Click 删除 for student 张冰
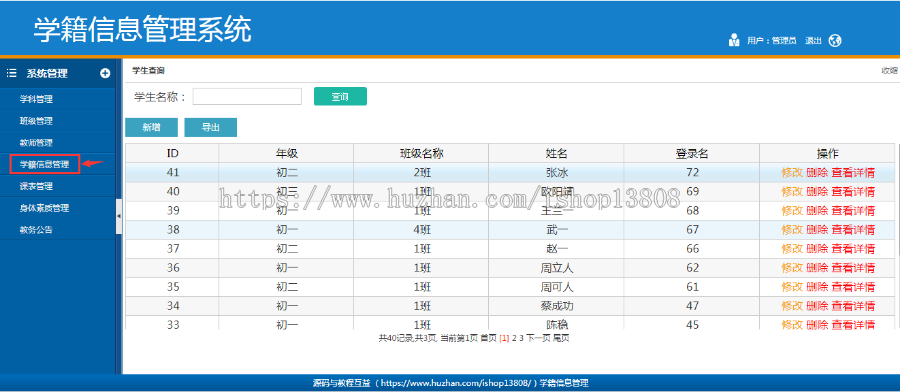This screenshot has width=900, height=392. pos(817,172)
